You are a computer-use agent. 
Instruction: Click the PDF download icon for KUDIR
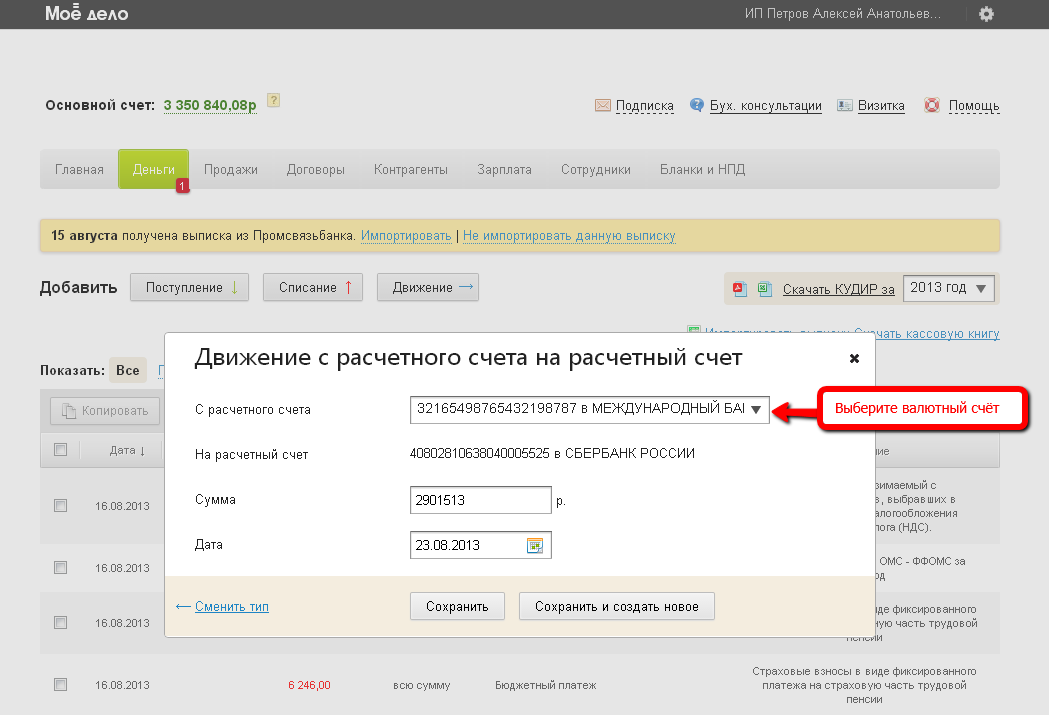[740, 289]
